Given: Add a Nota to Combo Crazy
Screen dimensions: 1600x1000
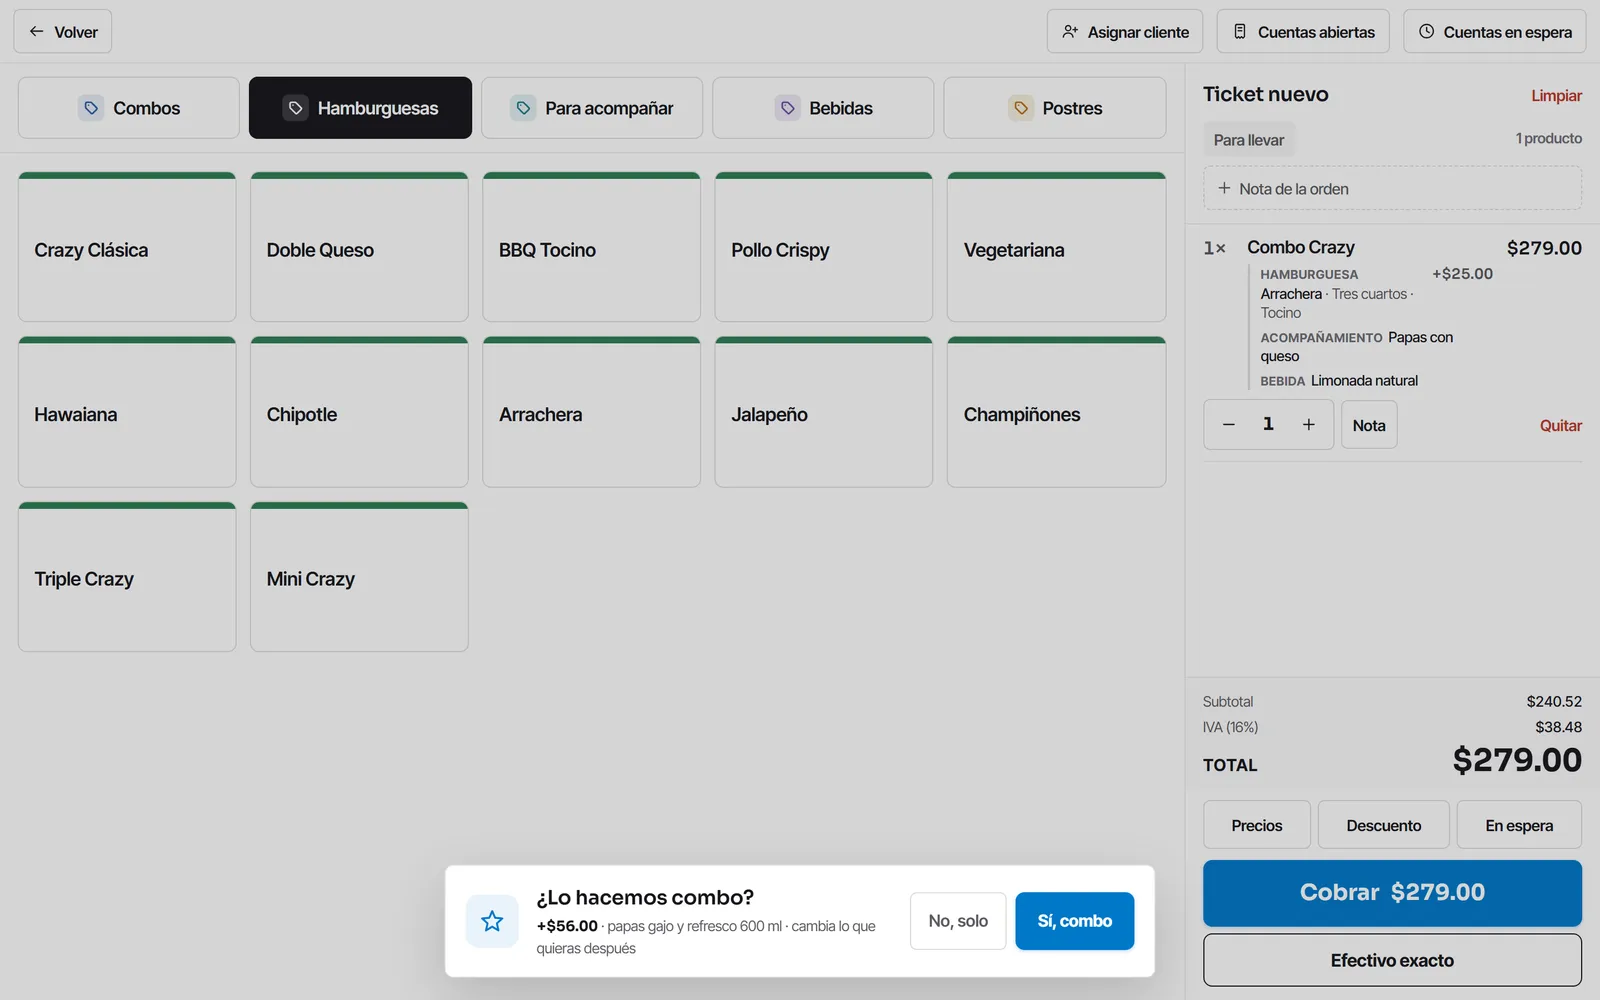Looking at the screenshot, I should coord(1369,425).
